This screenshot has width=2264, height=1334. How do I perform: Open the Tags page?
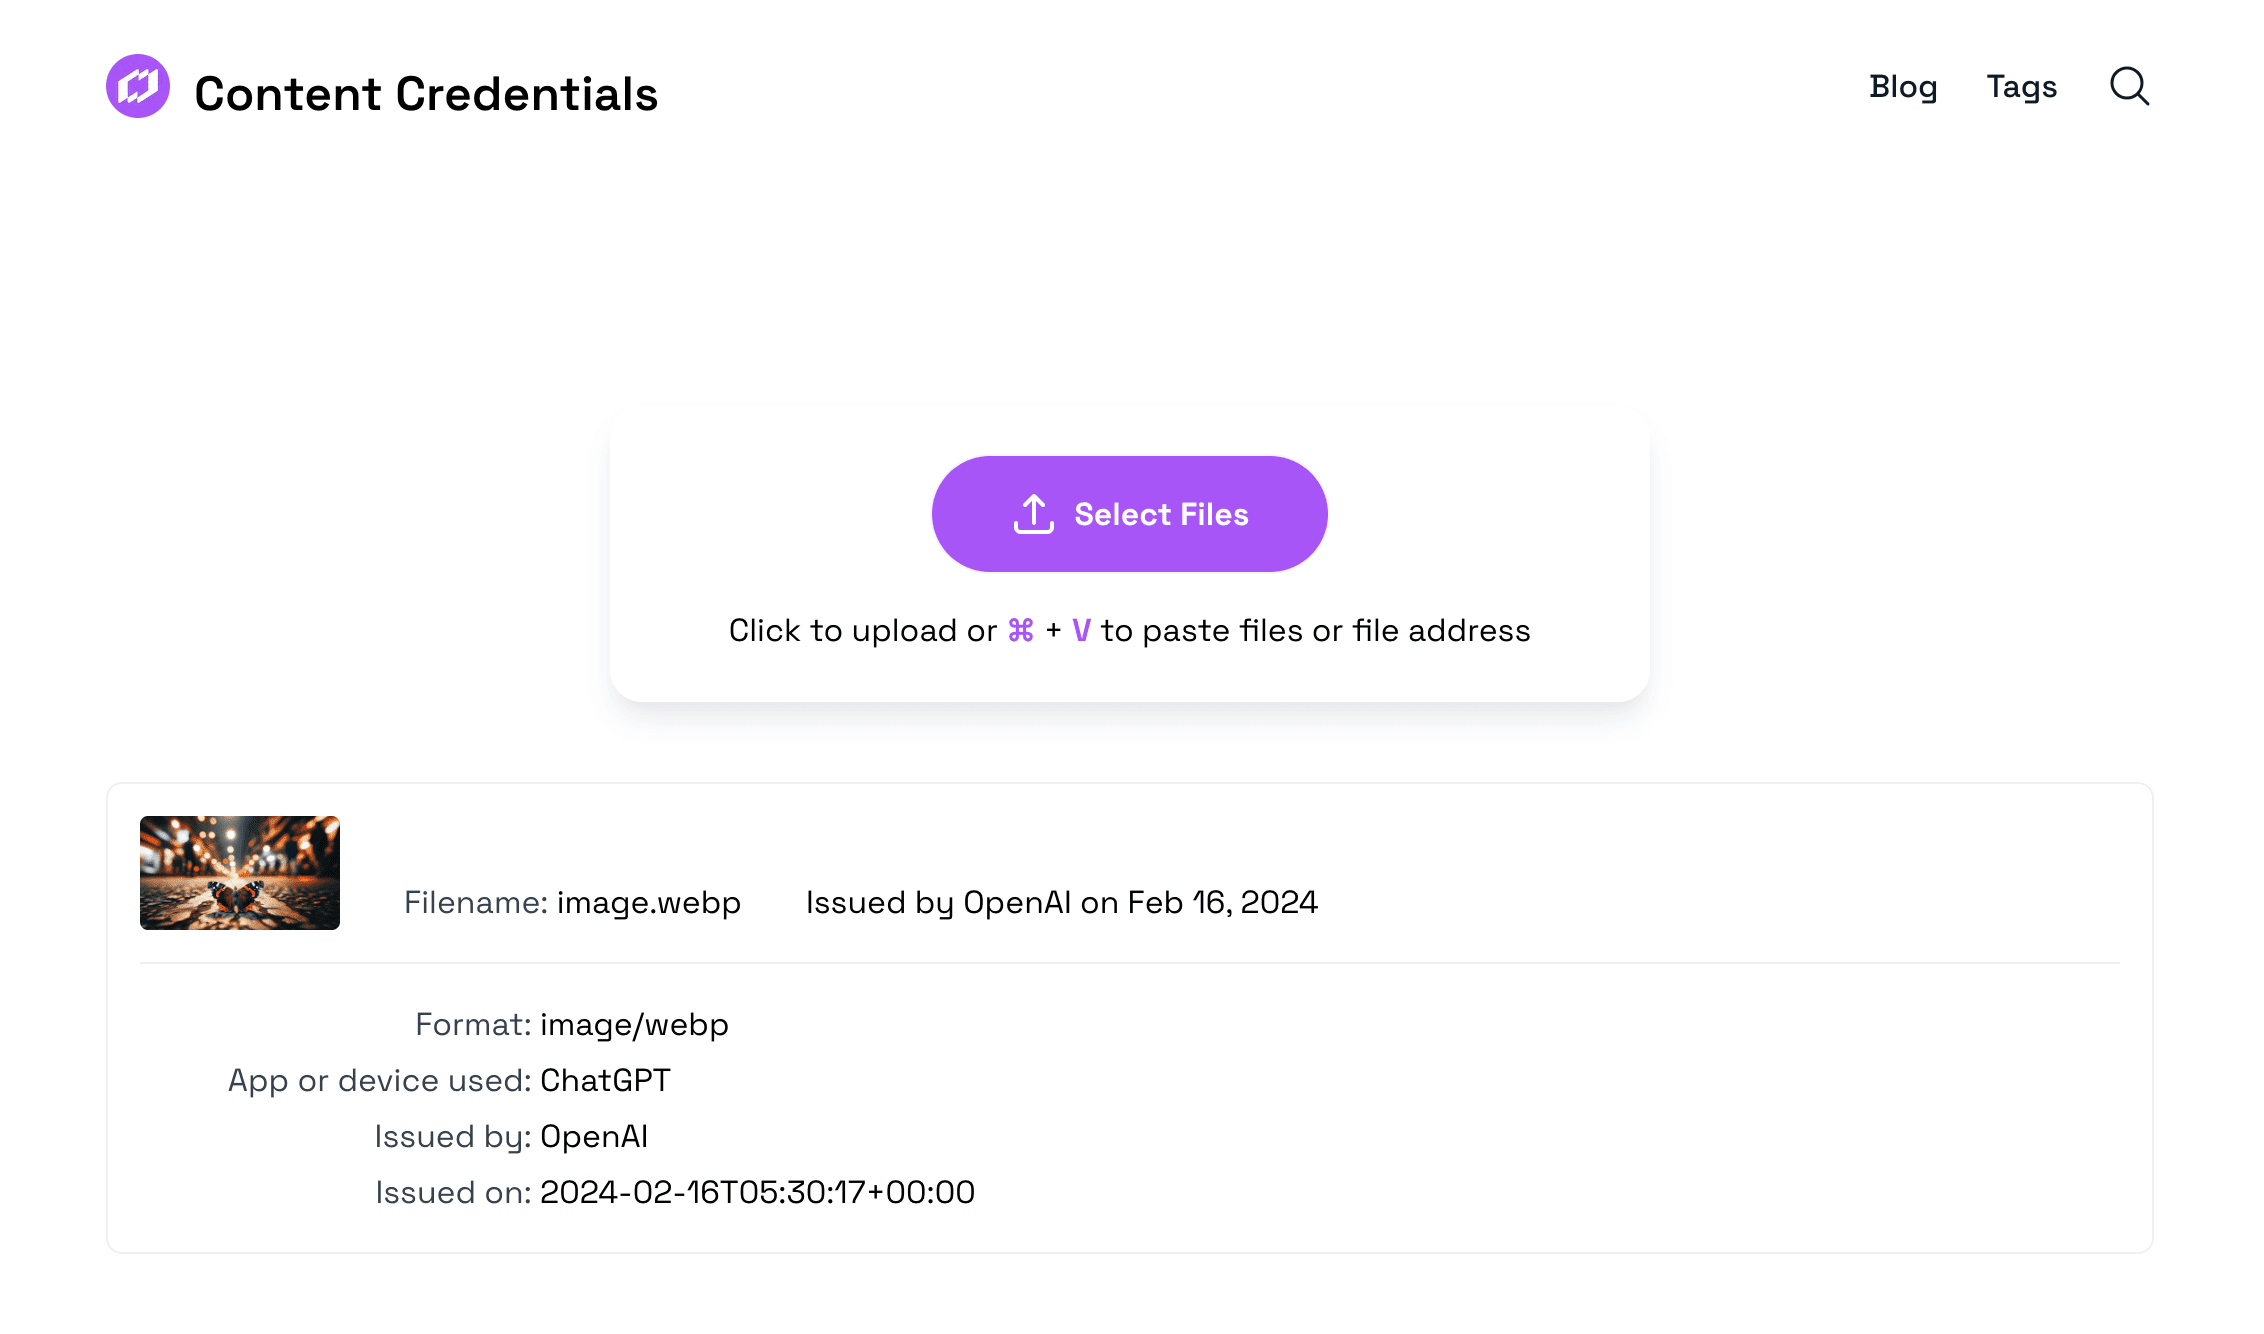tap(2022, 87)
